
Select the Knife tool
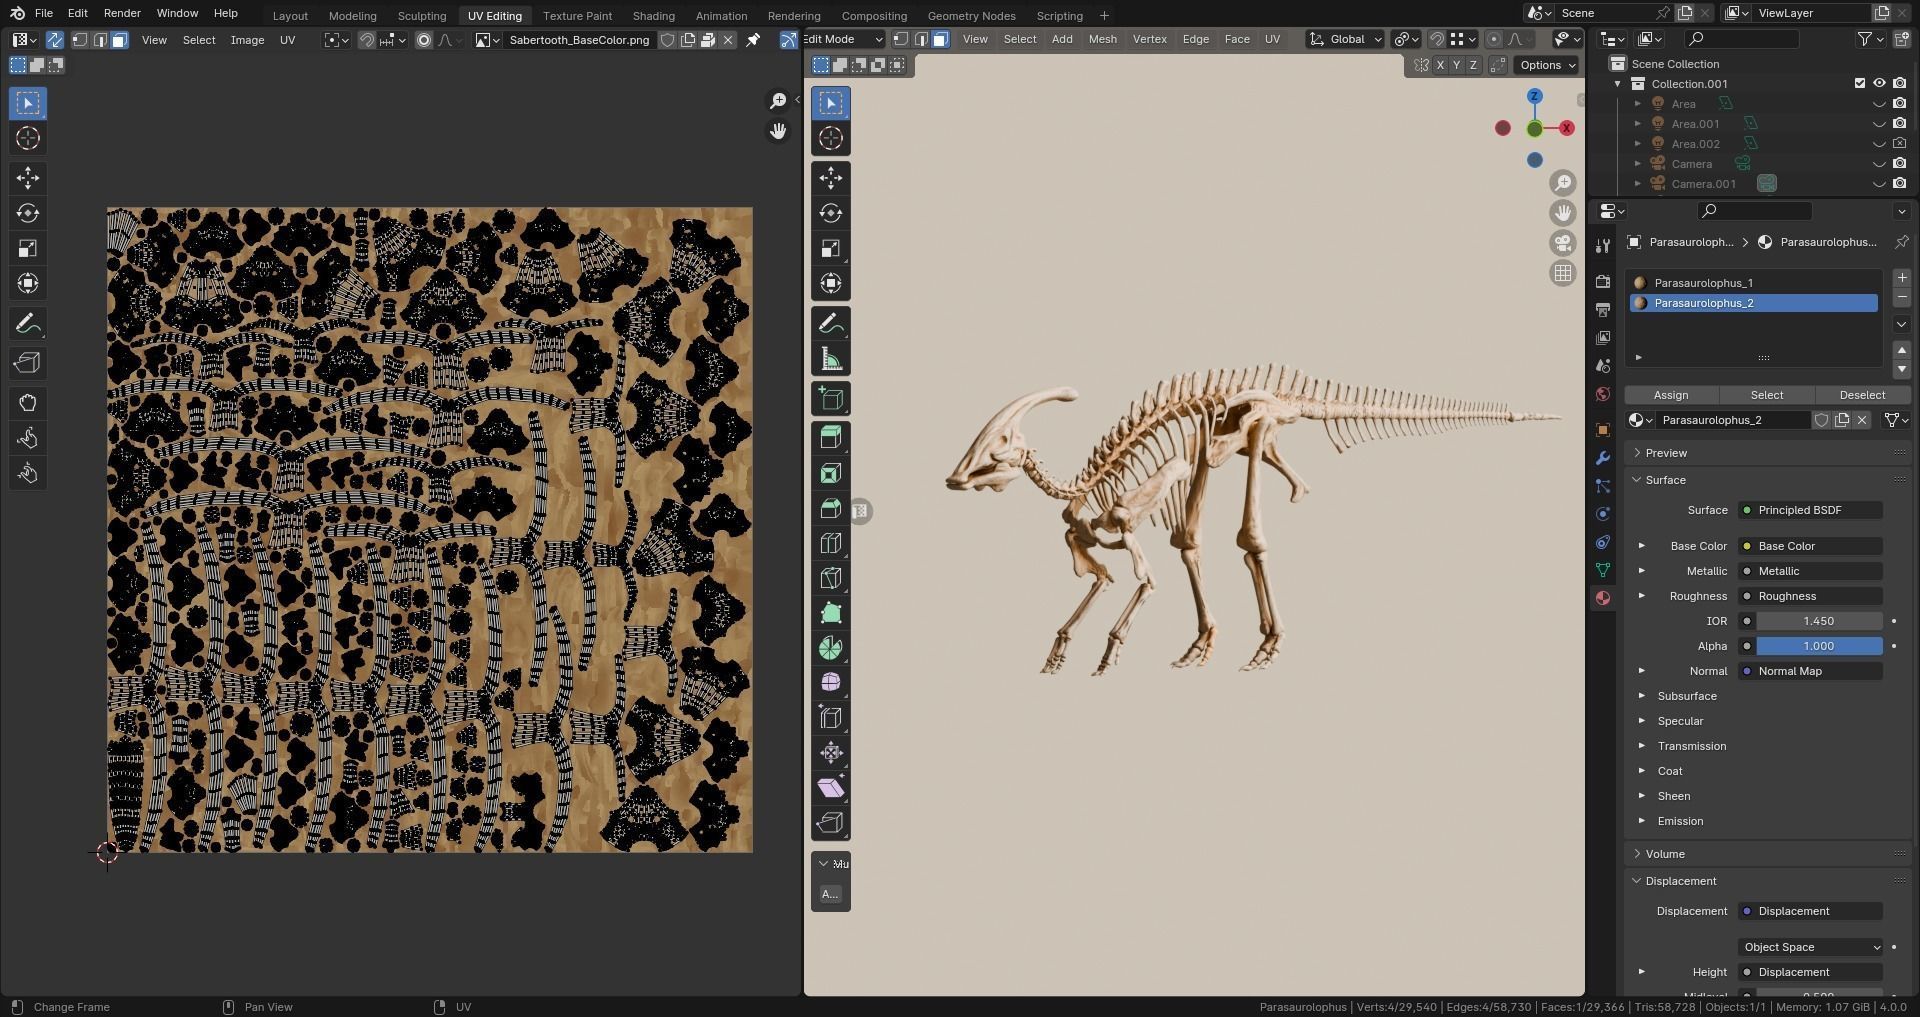pos(830,578)
